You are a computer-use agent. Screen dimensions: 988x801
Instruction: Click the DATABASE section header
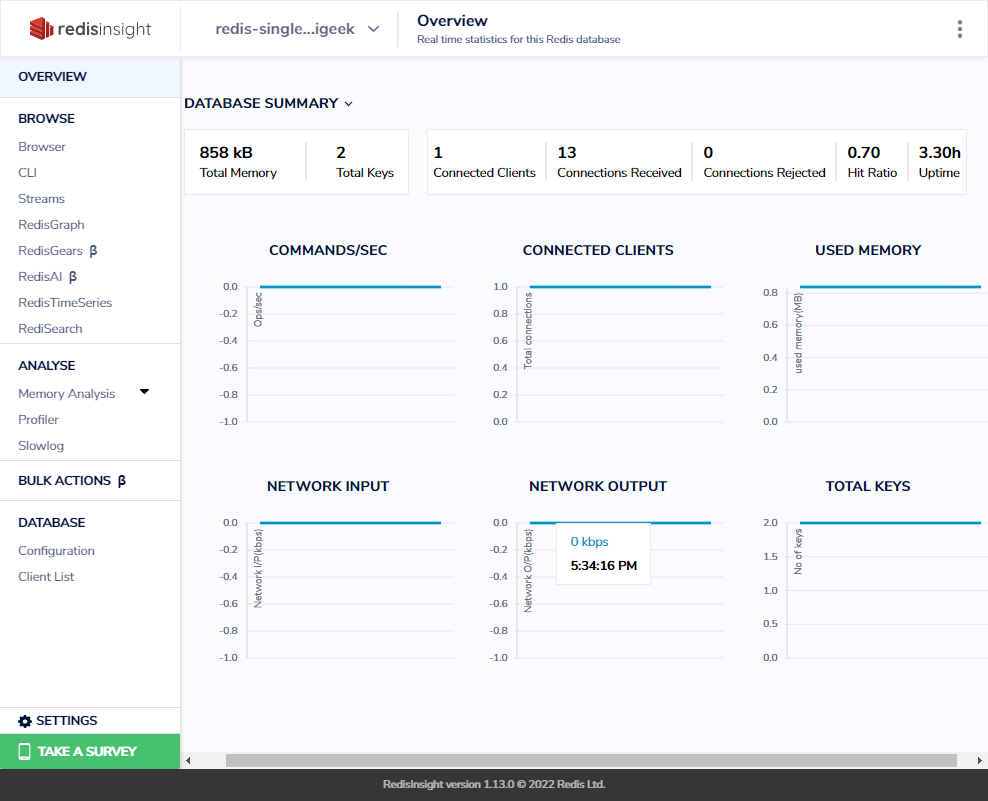52,522
